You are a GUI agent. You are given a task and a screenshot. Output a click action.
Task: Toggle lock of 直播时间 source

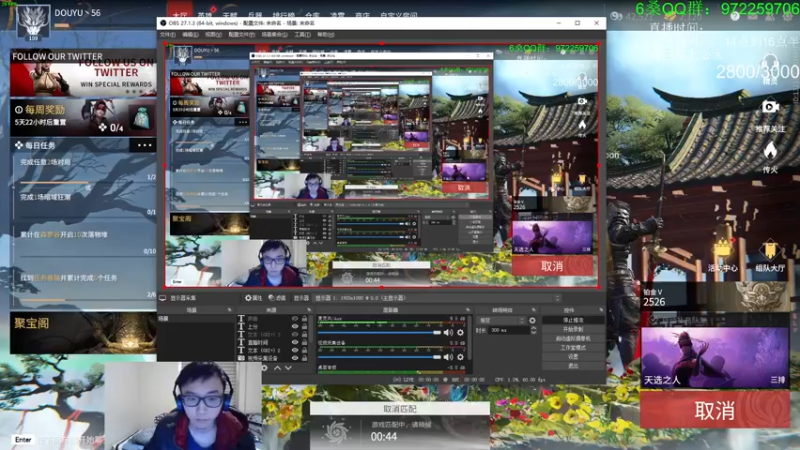click(305, 342)
